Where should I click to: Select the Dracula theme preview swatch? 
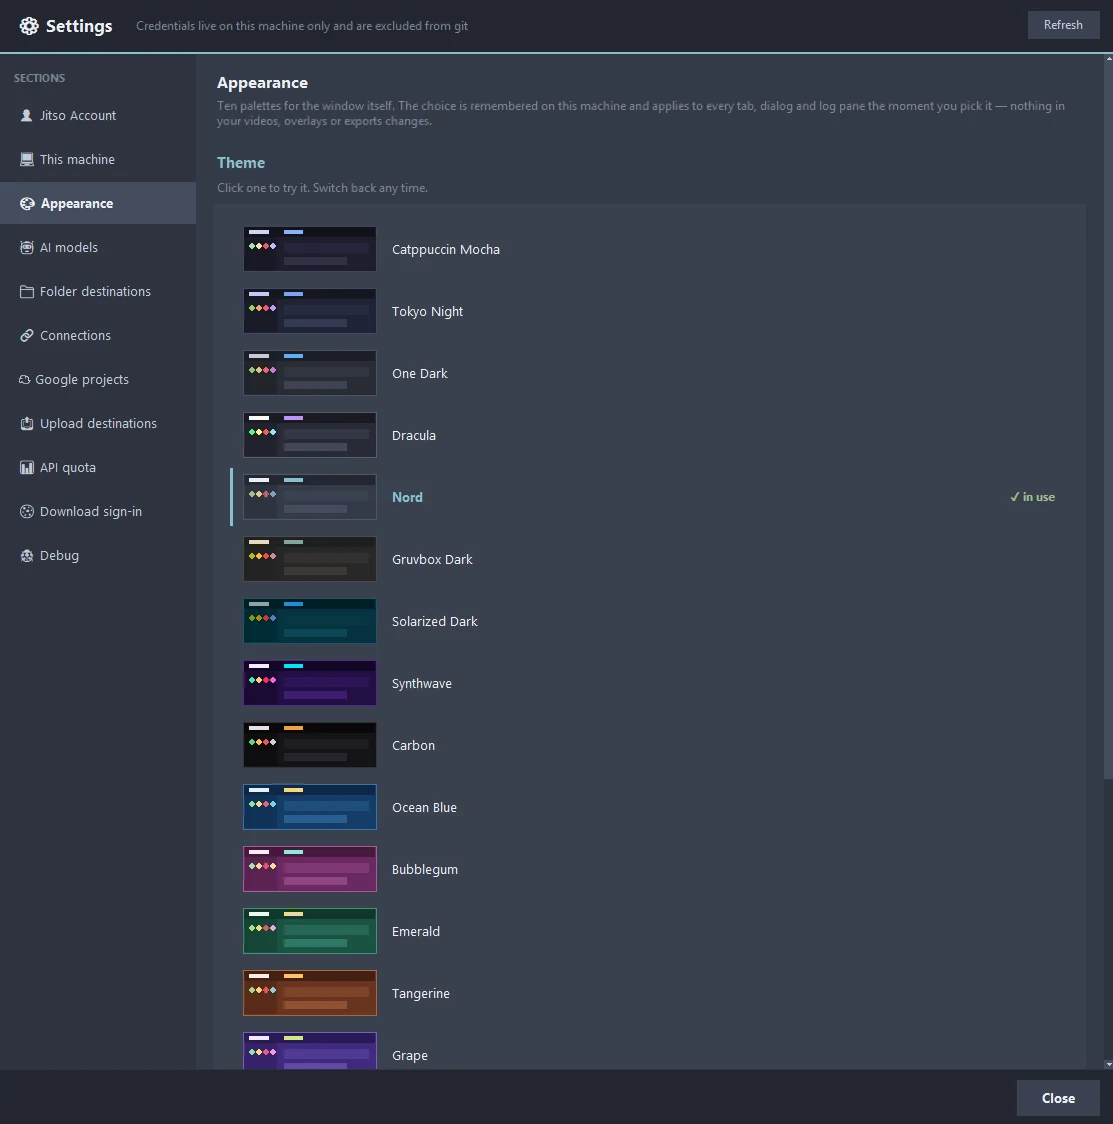[310, 435]
